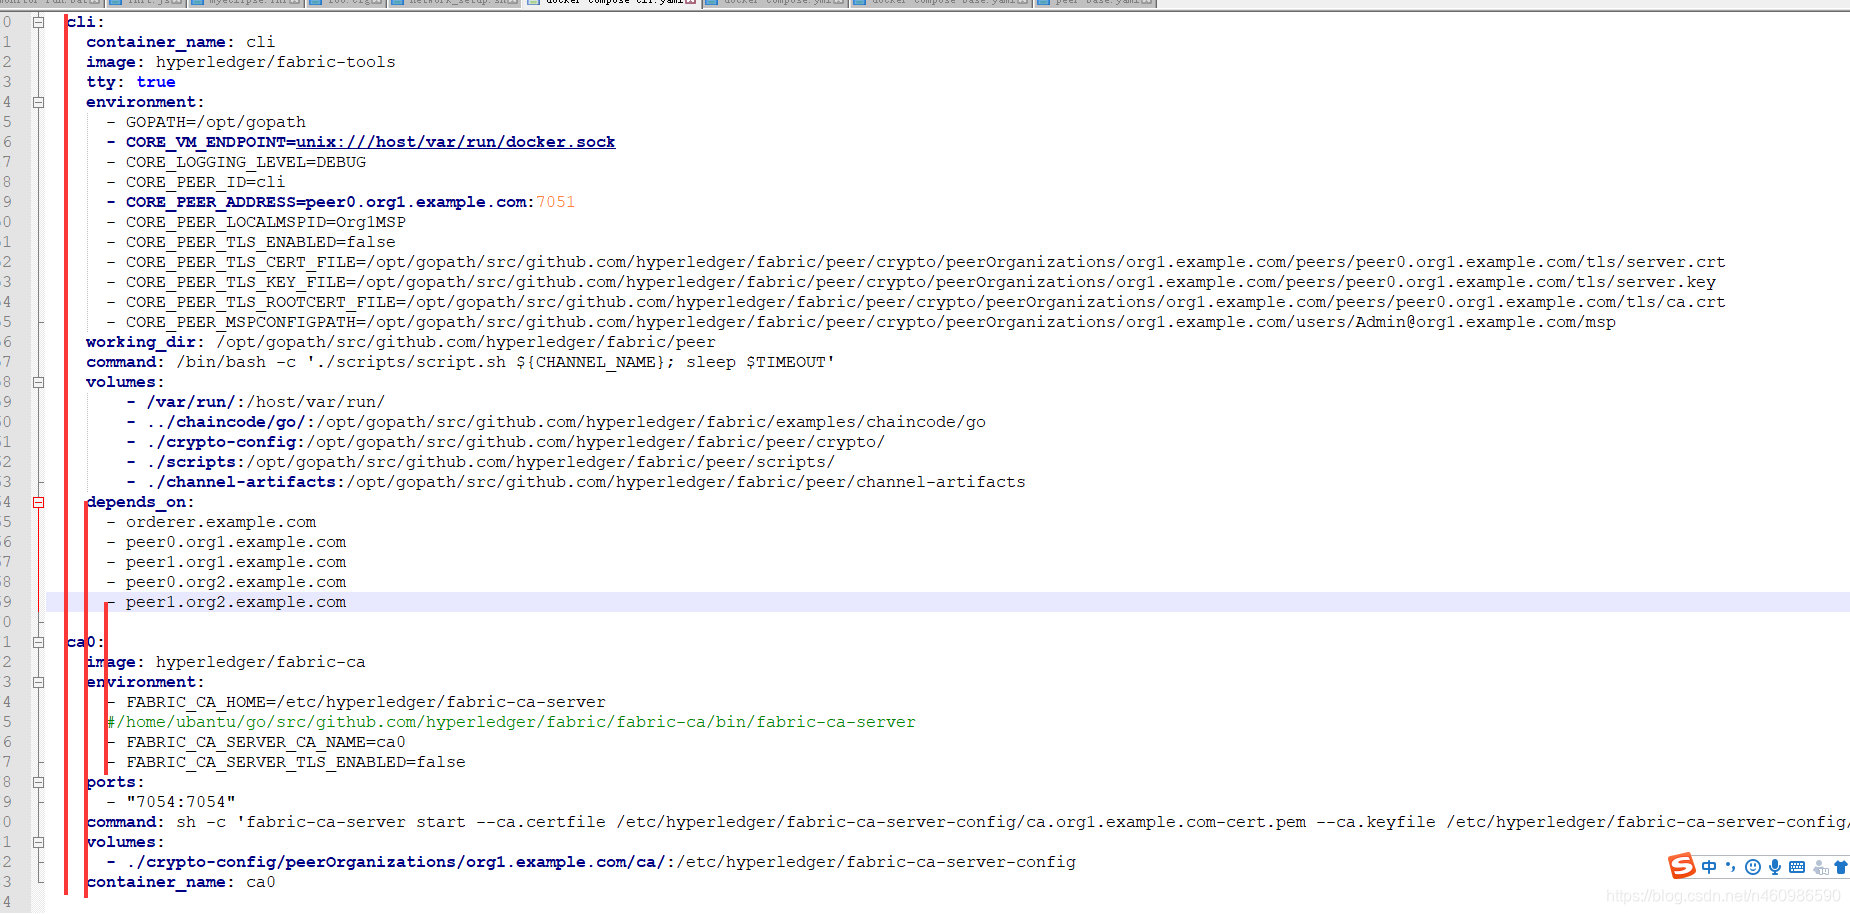
Task: Open the soft keyboard icon in IME bar
Action: pyautogui.click(x=1797, y=867)
